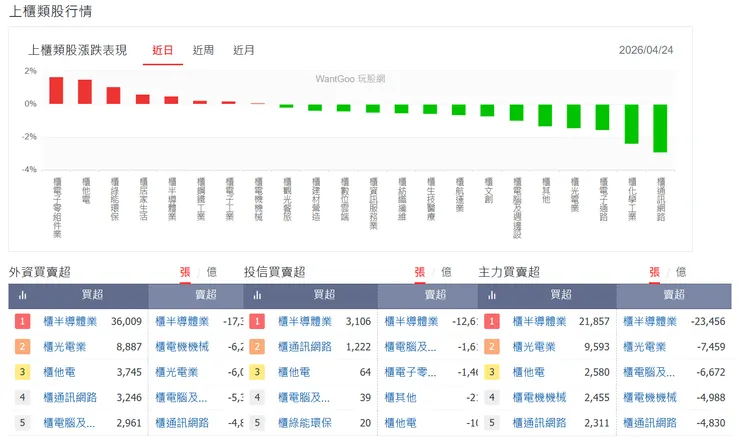Image resolution: width=740 pixels, height=439 pixels.
Task: Open 櫃通訊網路 in 投信 買超 column
Action: click(x=305, y=347)
